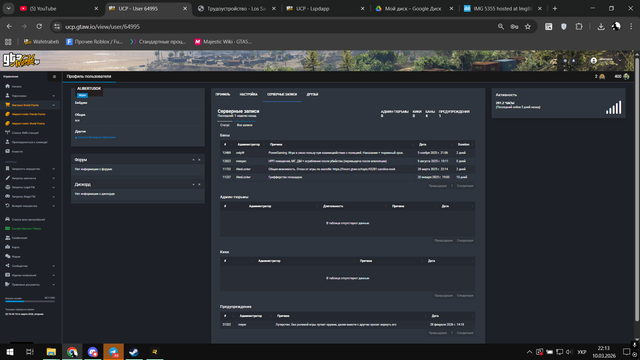The height and width of the screenshot is (360, 640).
Task: Close the Дискорд panel with its X
Action: (199, 184)
